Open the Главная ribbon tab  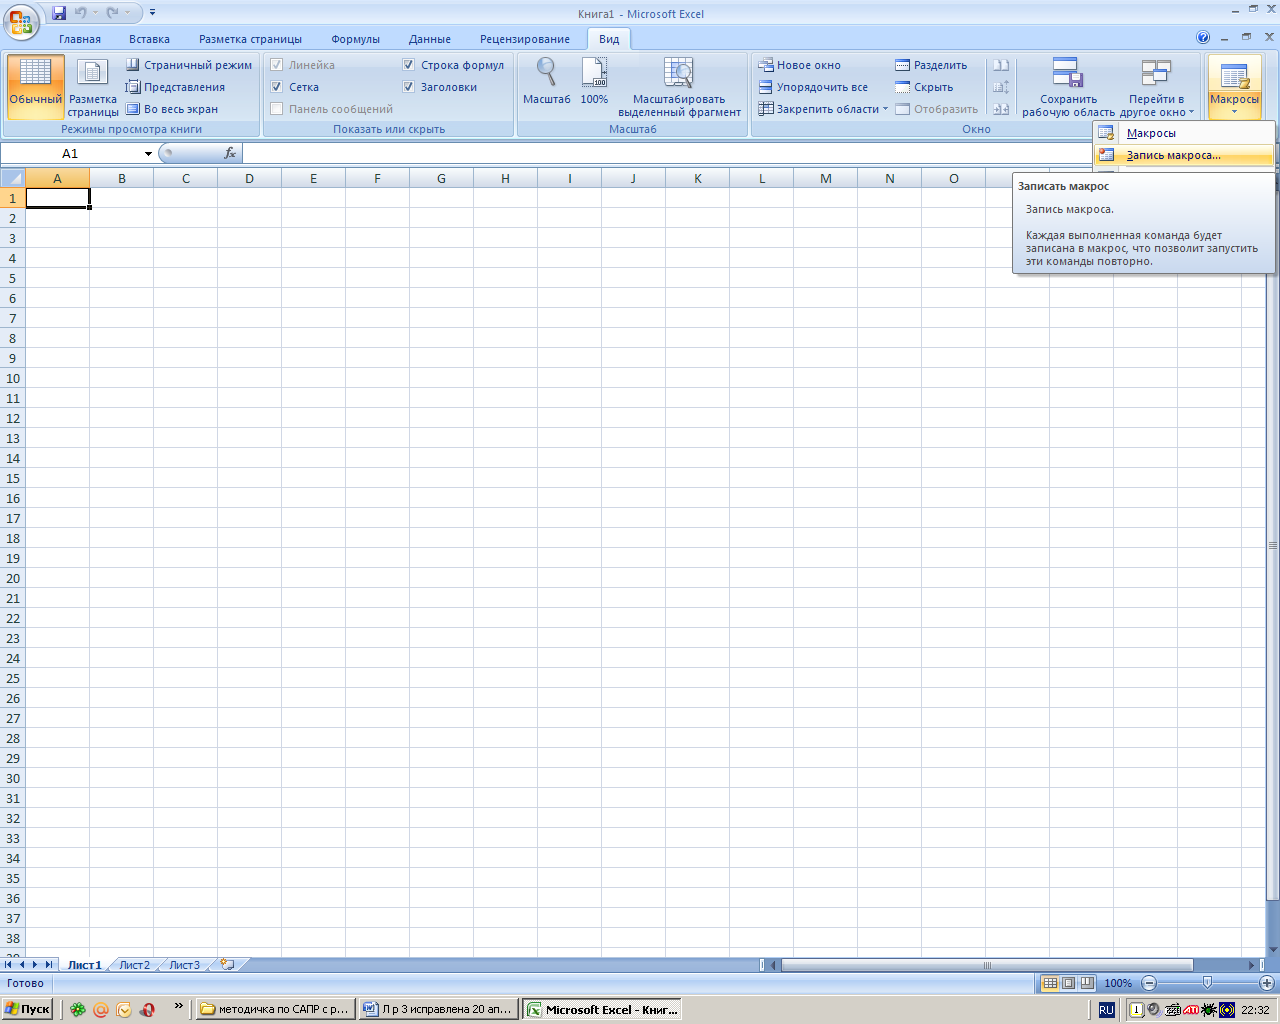pyautogui.click(x=80, y=39)
